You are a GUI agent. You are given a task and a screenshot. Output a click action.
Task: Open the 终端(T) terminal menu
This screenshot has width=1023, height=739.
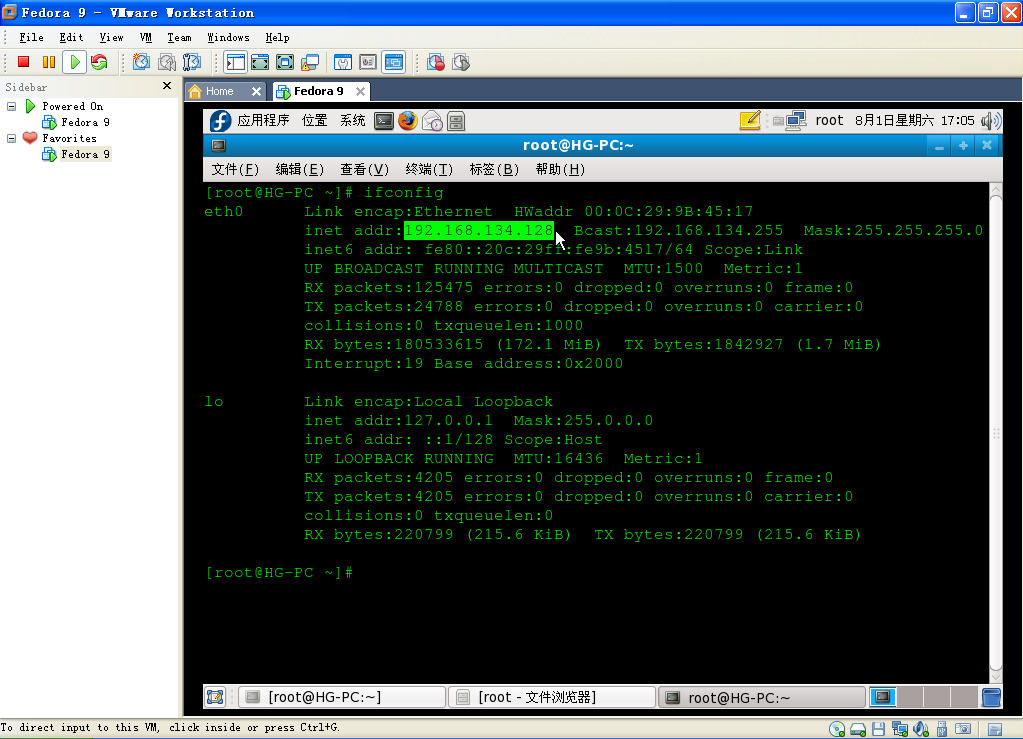click(x=429, y=169)
